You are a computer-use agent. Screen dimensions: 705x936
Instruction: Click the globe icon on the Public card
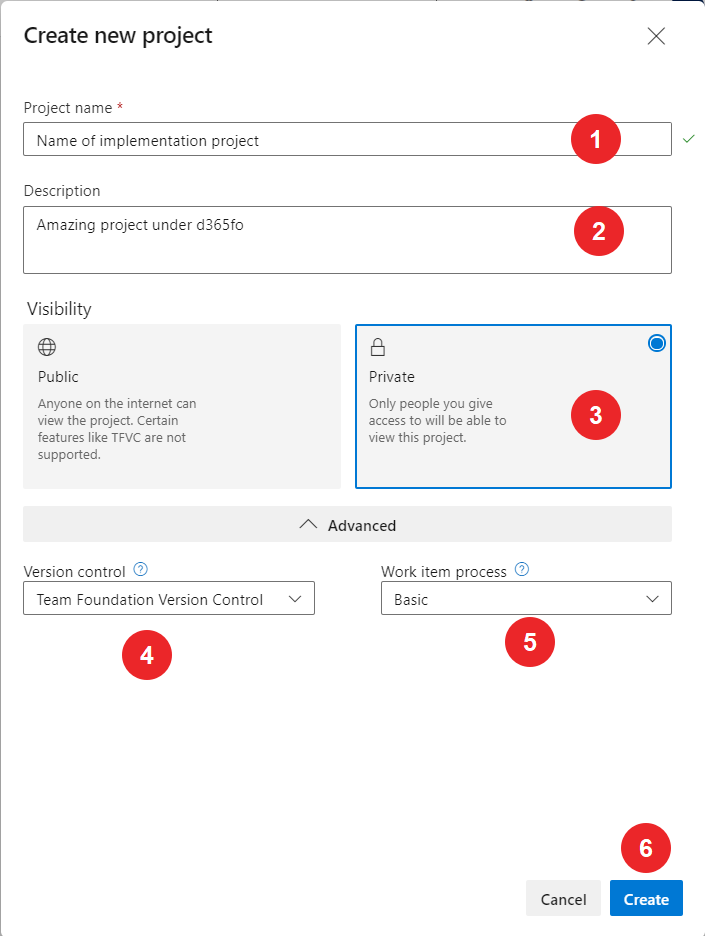click(45, 346)
